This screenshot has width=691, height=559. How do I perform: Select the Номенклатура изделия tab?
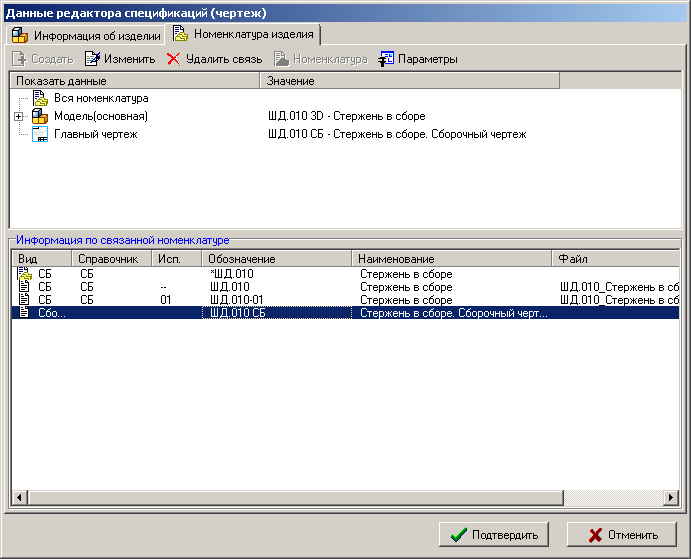(x=244, y=34)
